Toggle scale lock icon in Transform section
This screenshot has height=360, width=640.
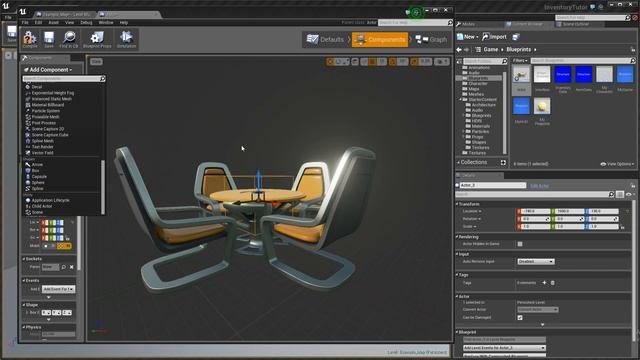(622, 227)
